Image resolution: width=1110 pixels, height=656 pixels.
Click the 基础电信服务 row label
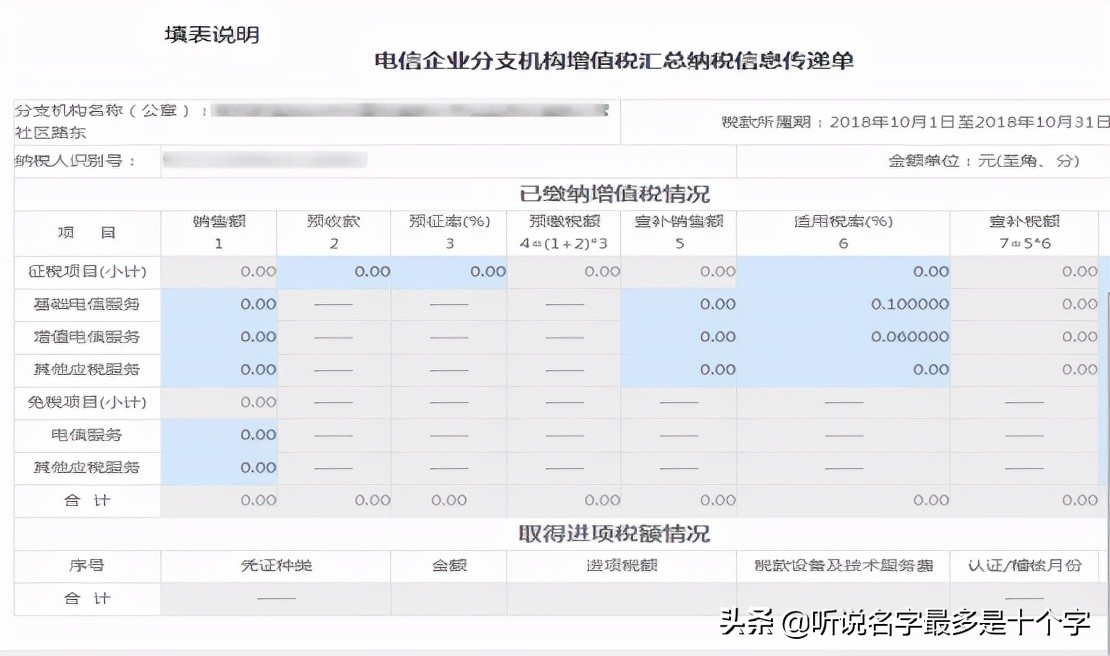pos(86,304)
